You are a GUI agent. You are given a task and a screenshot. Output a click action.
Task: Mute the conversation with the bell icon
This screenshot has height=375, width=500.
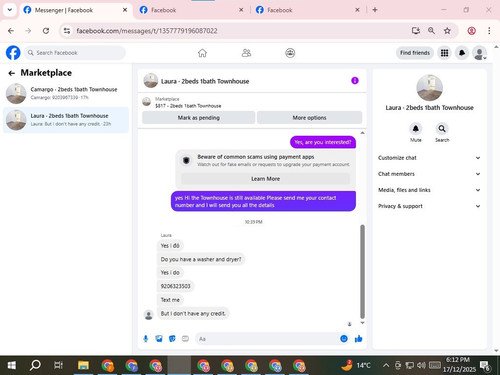[x=416, y=128]
